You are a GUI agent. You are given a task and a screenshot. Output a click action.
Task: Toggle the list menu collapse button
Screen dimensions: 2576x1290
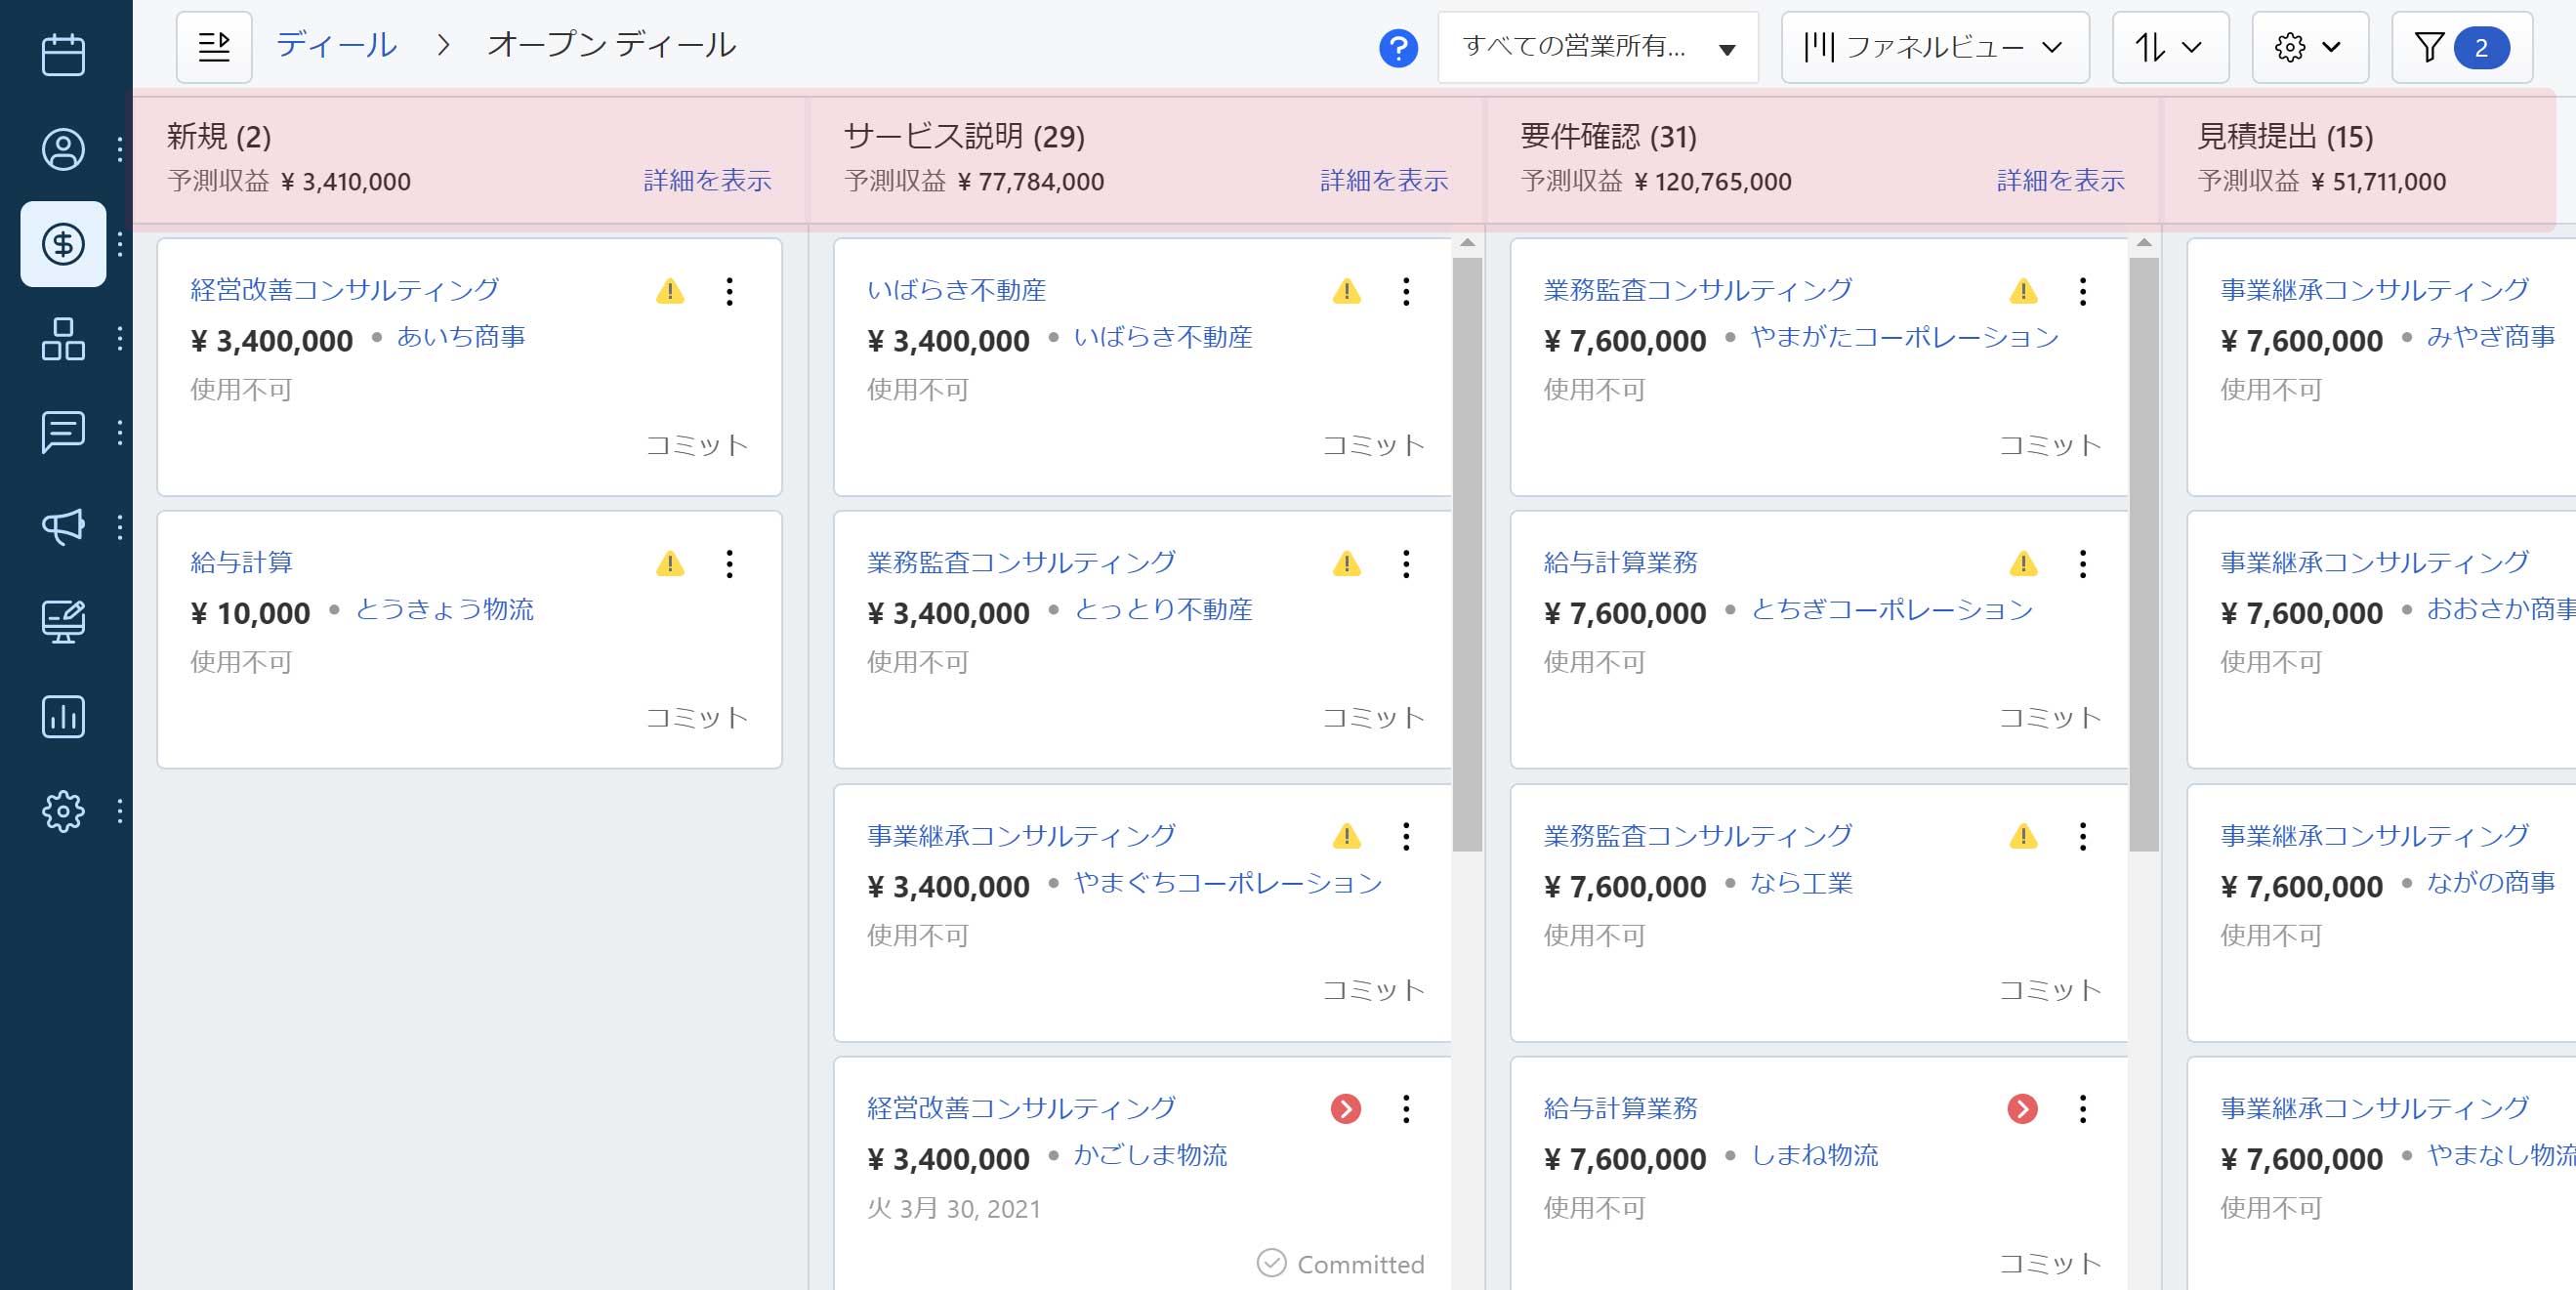tap(214, 47)
